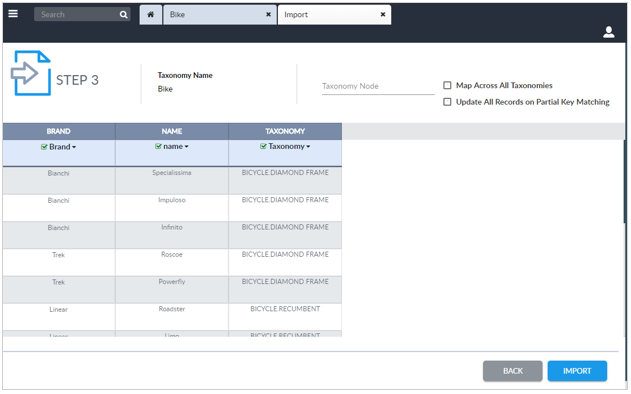Viewport: 631px width, 394px height.
Task: Select the Roscoe name cell
Action: click(172, 262)
